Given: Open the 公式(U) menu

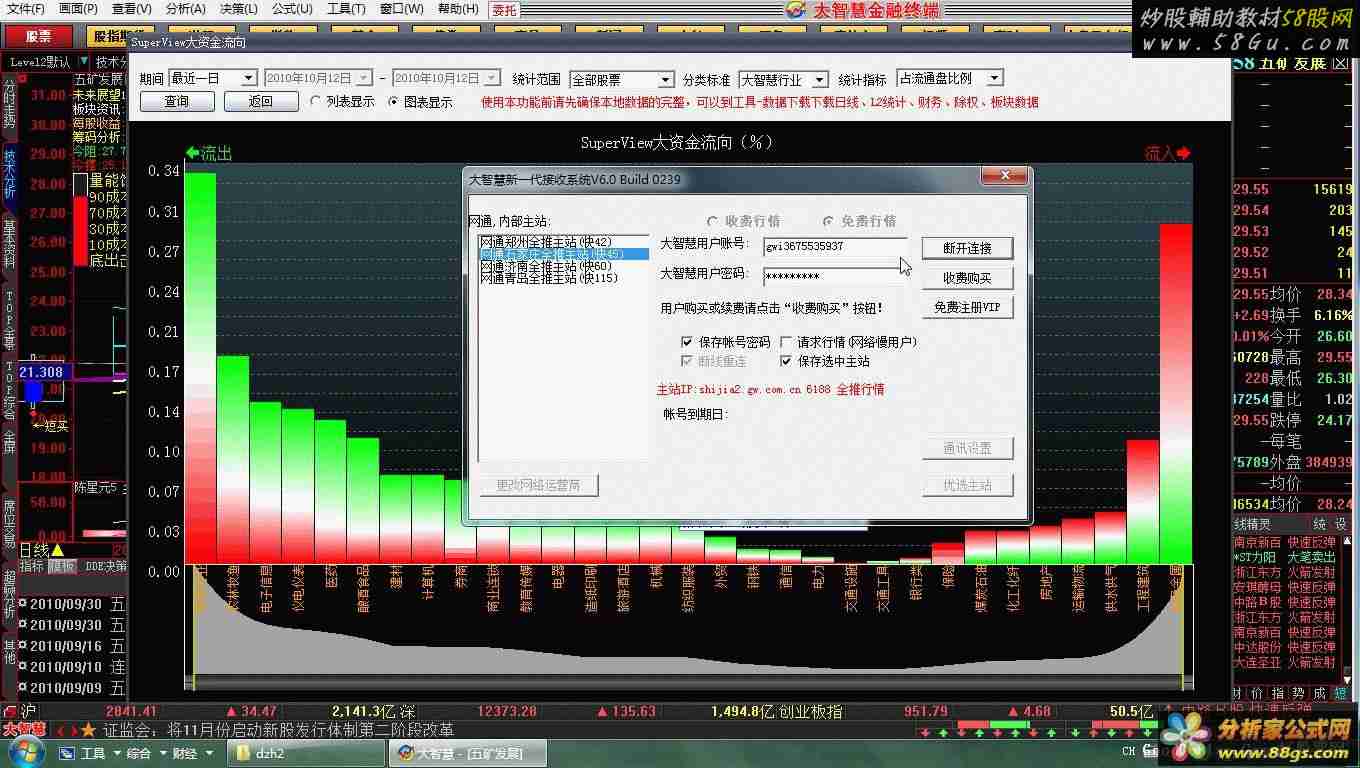Looking at the screenshot, I should (292, 9).
